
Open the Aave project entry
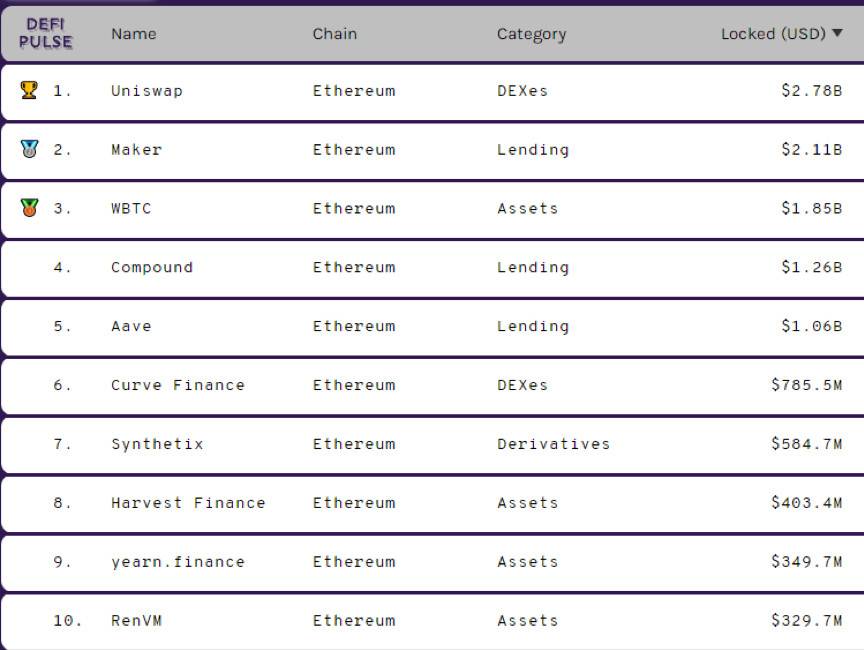[131, 326]
